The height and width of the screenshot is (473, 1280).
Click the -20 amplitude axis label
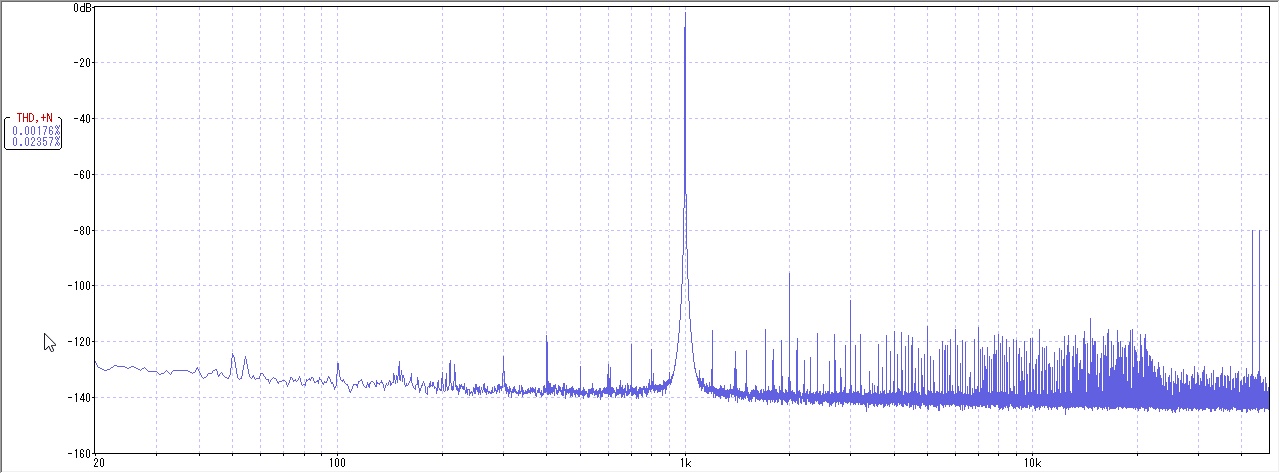coord(83,63)
